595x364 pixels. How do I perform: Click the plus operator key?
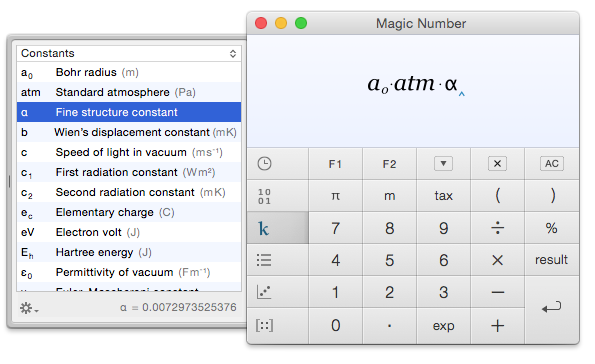(x=497, y=326)
